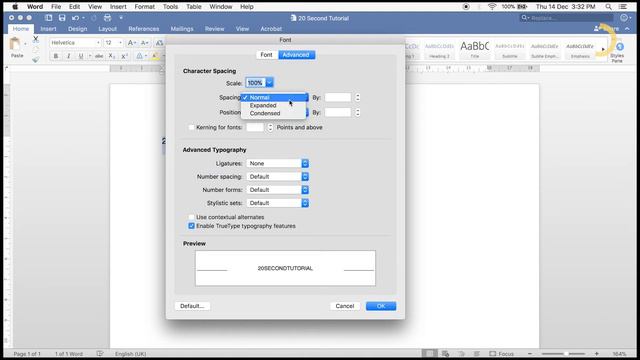This screenshot has width=640, height=360.
Task: Open the Scale percentage dropdown
Action: click(269, 83)
